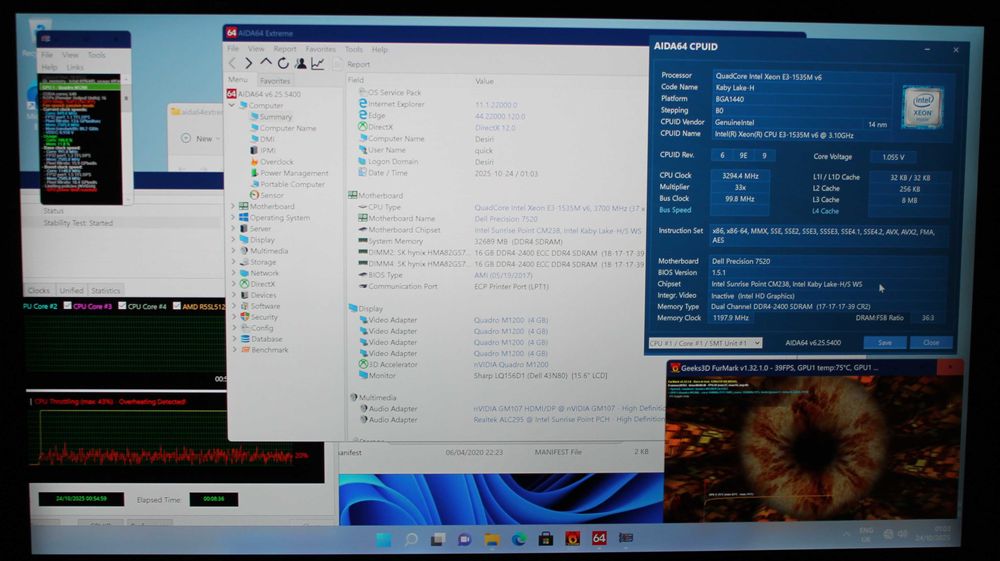Expand the Benchmark tree node
This screenshot has width=1000, height=561.
tap(233, 350)
